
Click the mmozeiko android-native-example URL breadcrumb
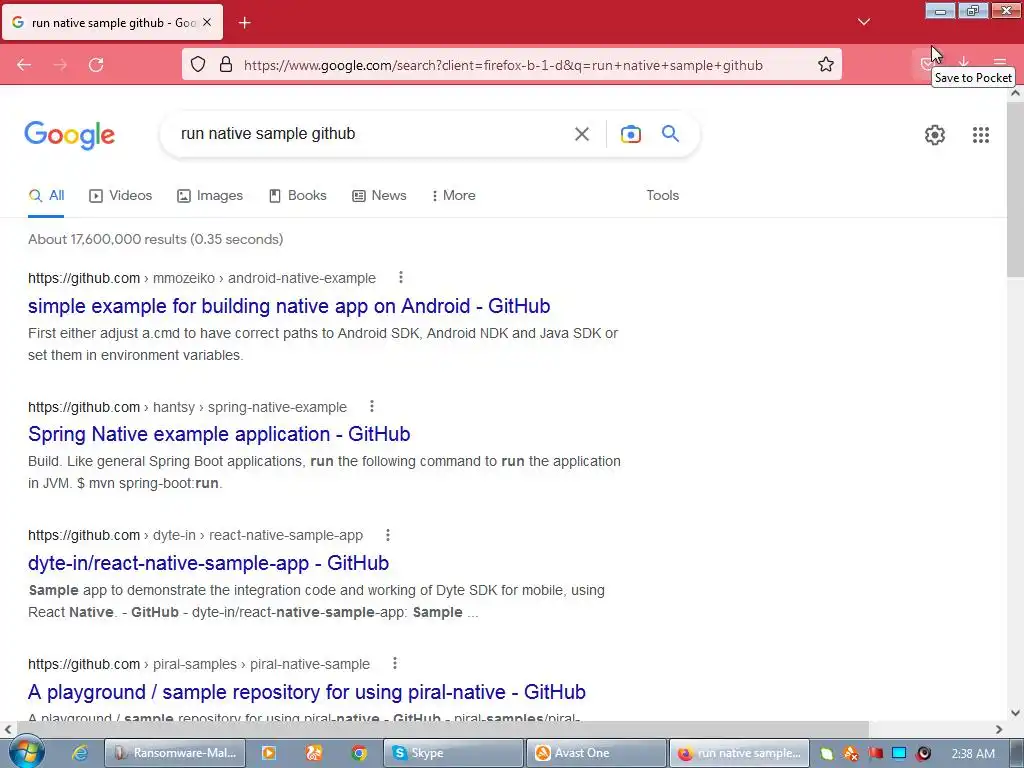pyautogui.click(x=202, y=278)
